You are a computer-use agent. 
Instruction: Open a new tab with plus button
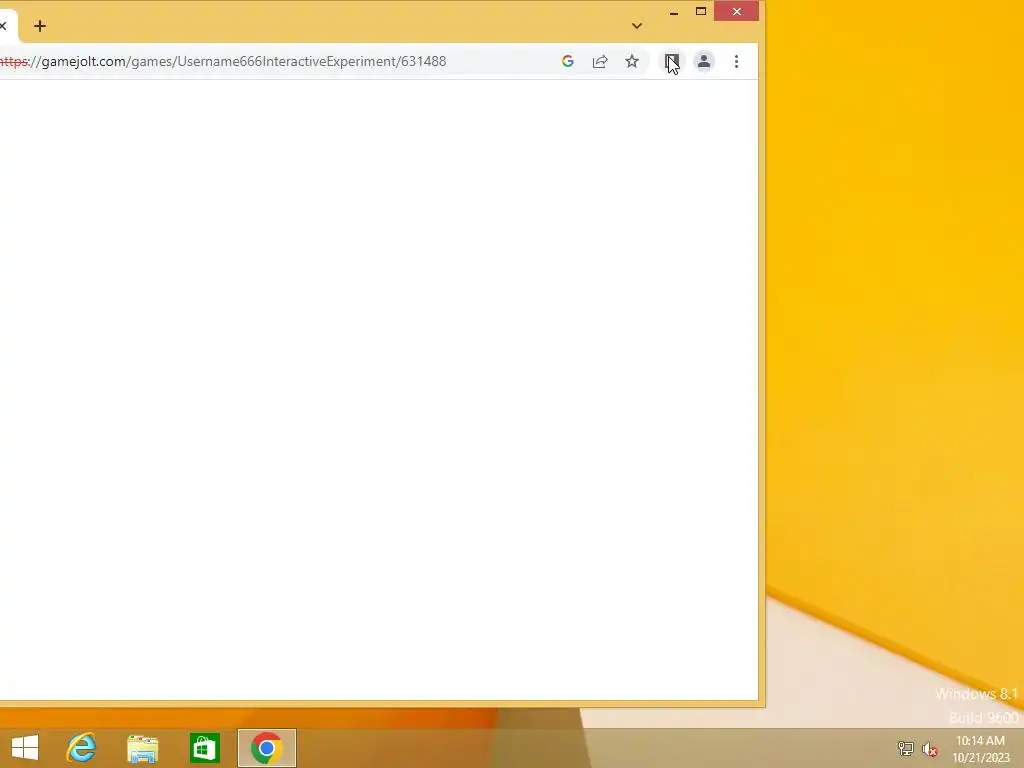[40, 26]
